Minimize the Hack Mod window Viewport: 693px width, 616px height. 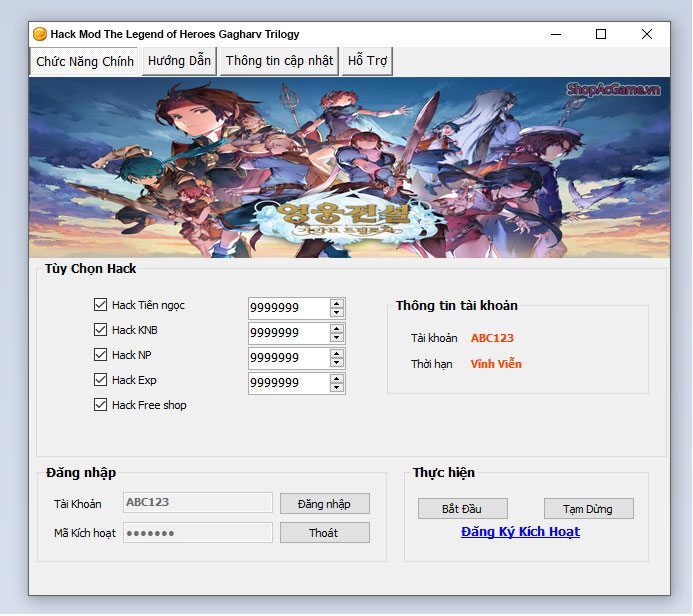[x=556, y=34]
